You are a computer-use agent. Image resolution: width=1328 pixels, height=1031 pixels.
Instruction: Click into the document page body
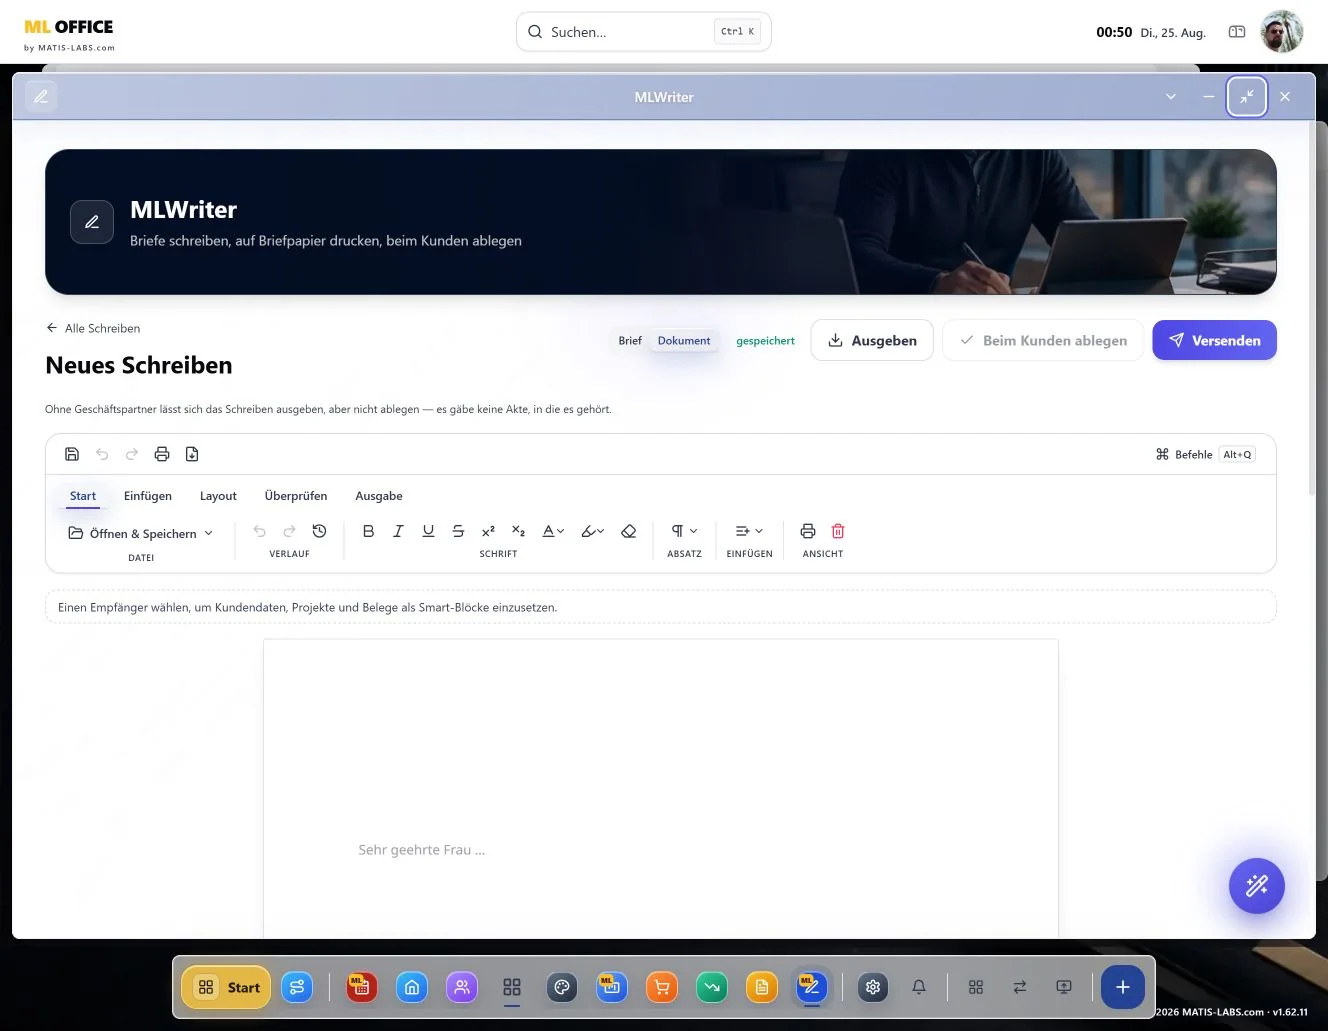coord(660,788)
